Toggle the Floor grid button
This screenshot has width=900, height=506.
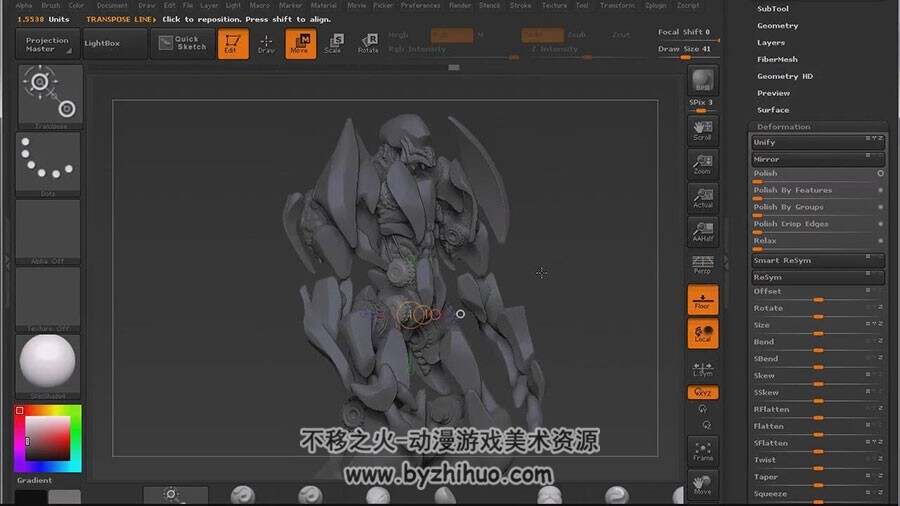tap(703, 299)
